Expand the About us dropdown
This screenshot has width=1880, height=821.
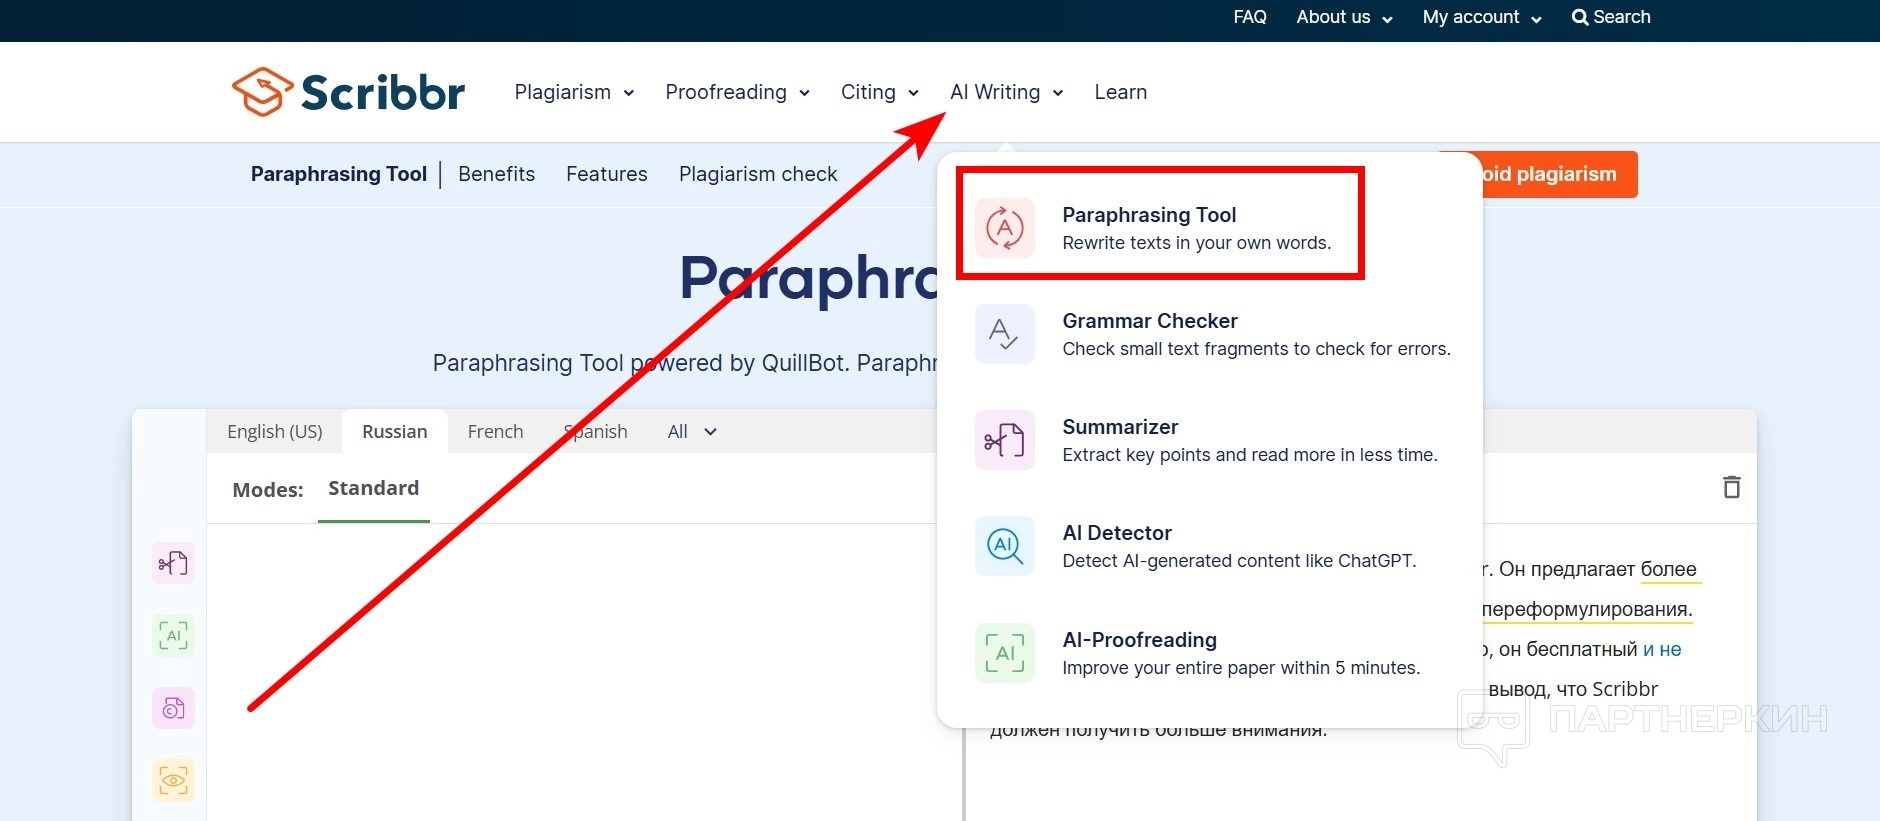click(1344, 17)
